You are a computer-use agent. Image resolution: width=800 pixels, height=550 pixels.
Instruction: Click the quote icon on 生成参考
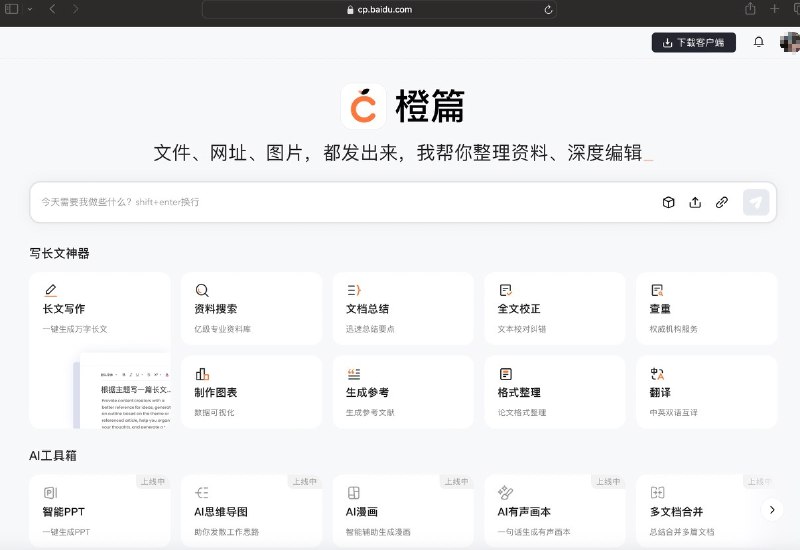[x=354, y=374]
